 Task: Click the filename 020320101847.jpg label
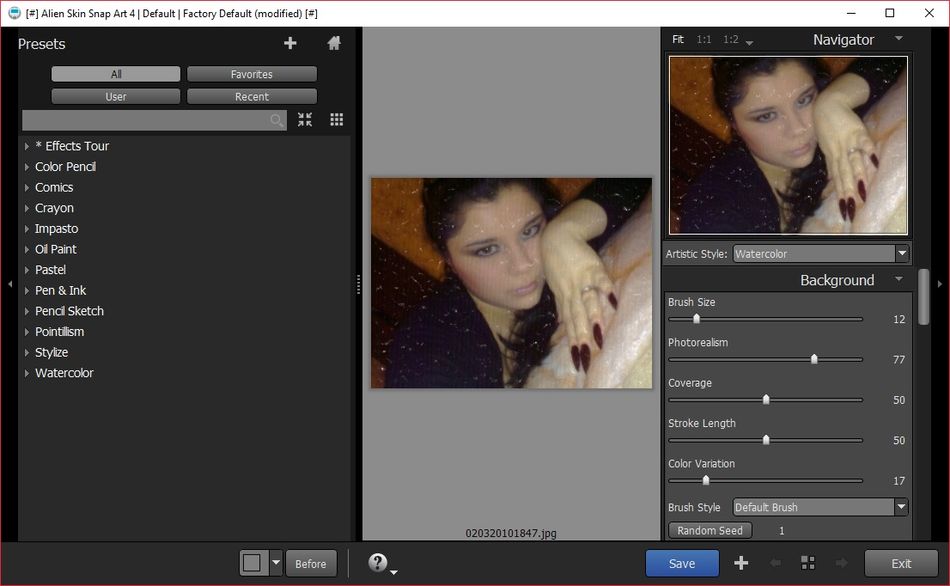511,533
